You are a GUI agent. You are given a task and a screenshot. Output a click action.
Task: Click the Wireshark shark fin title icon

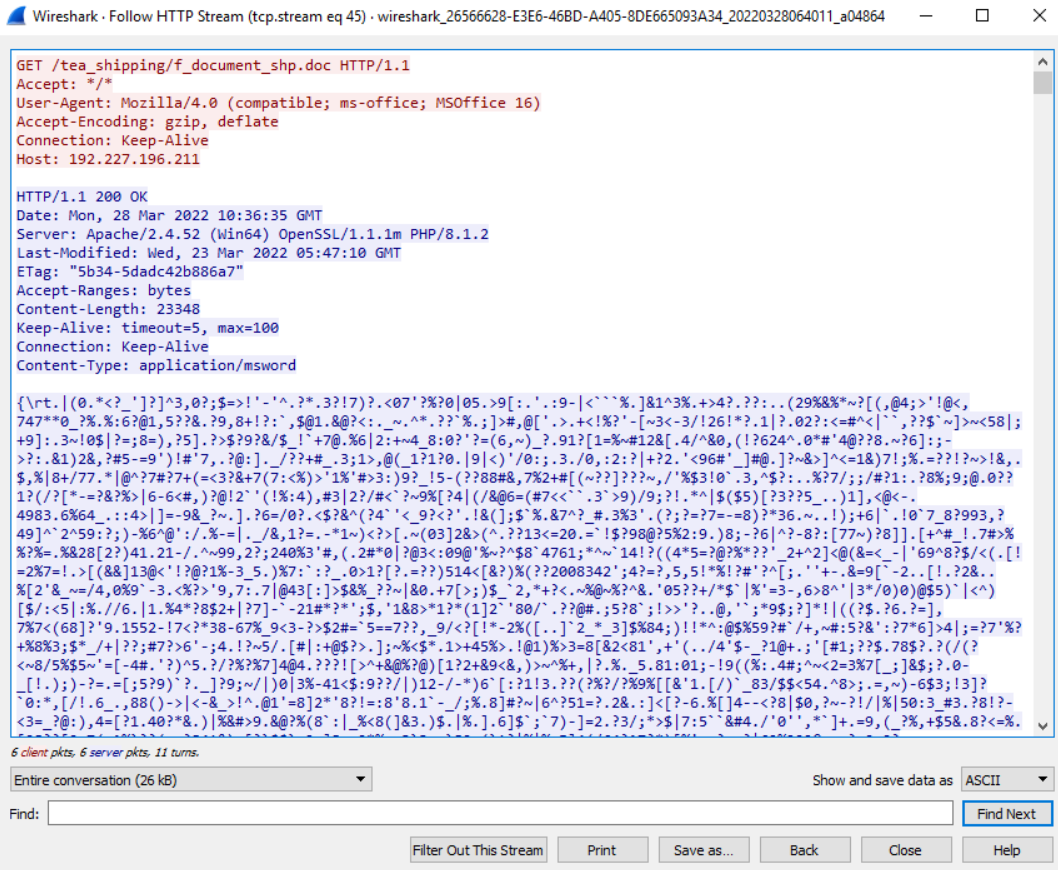(x=16, y=16)
